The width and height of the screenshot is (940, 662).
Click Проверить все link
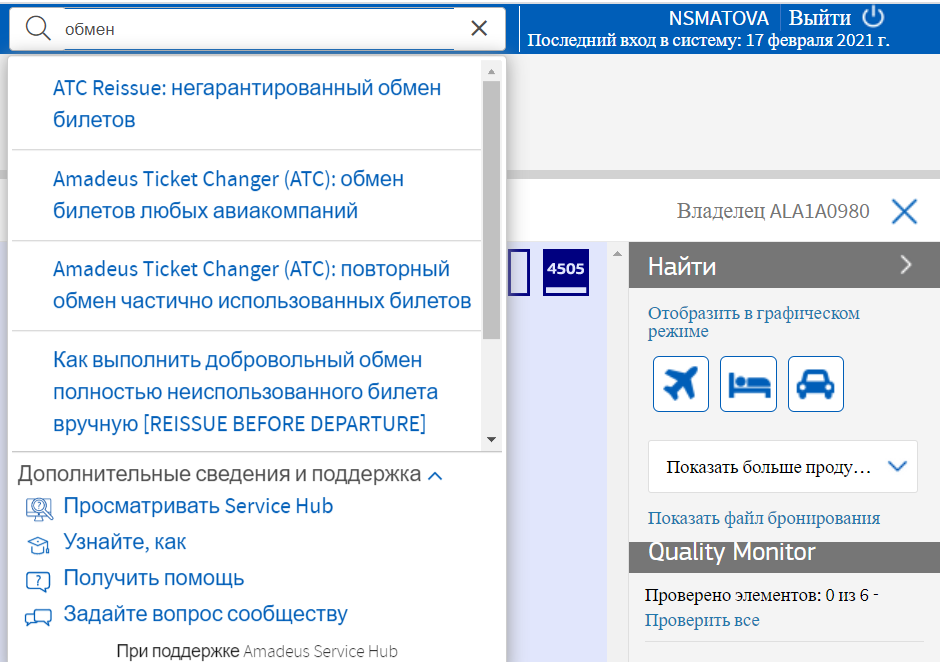701,620
